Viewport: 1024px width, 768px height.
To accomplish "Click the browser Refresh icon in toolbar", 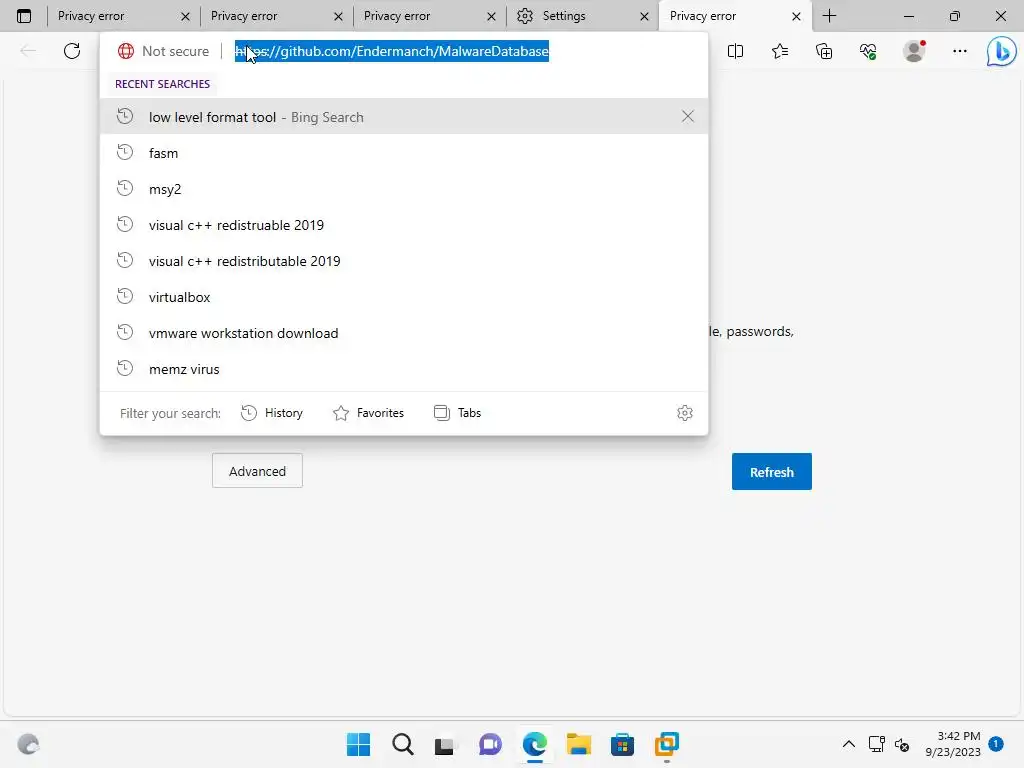I will click(x=72, y=51).
